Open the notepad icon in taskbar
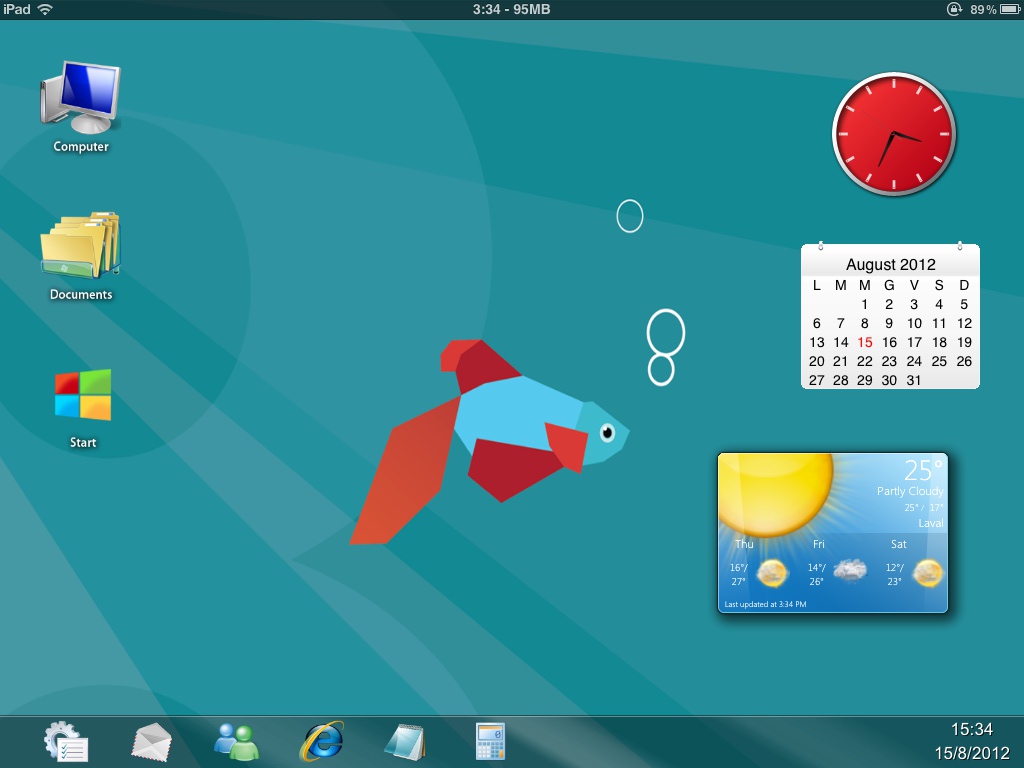 (406, 742)
